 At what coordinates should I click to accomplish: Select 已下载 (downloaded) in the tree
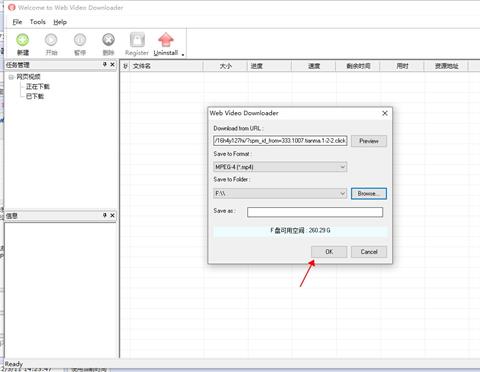click(x=35, y=96)
